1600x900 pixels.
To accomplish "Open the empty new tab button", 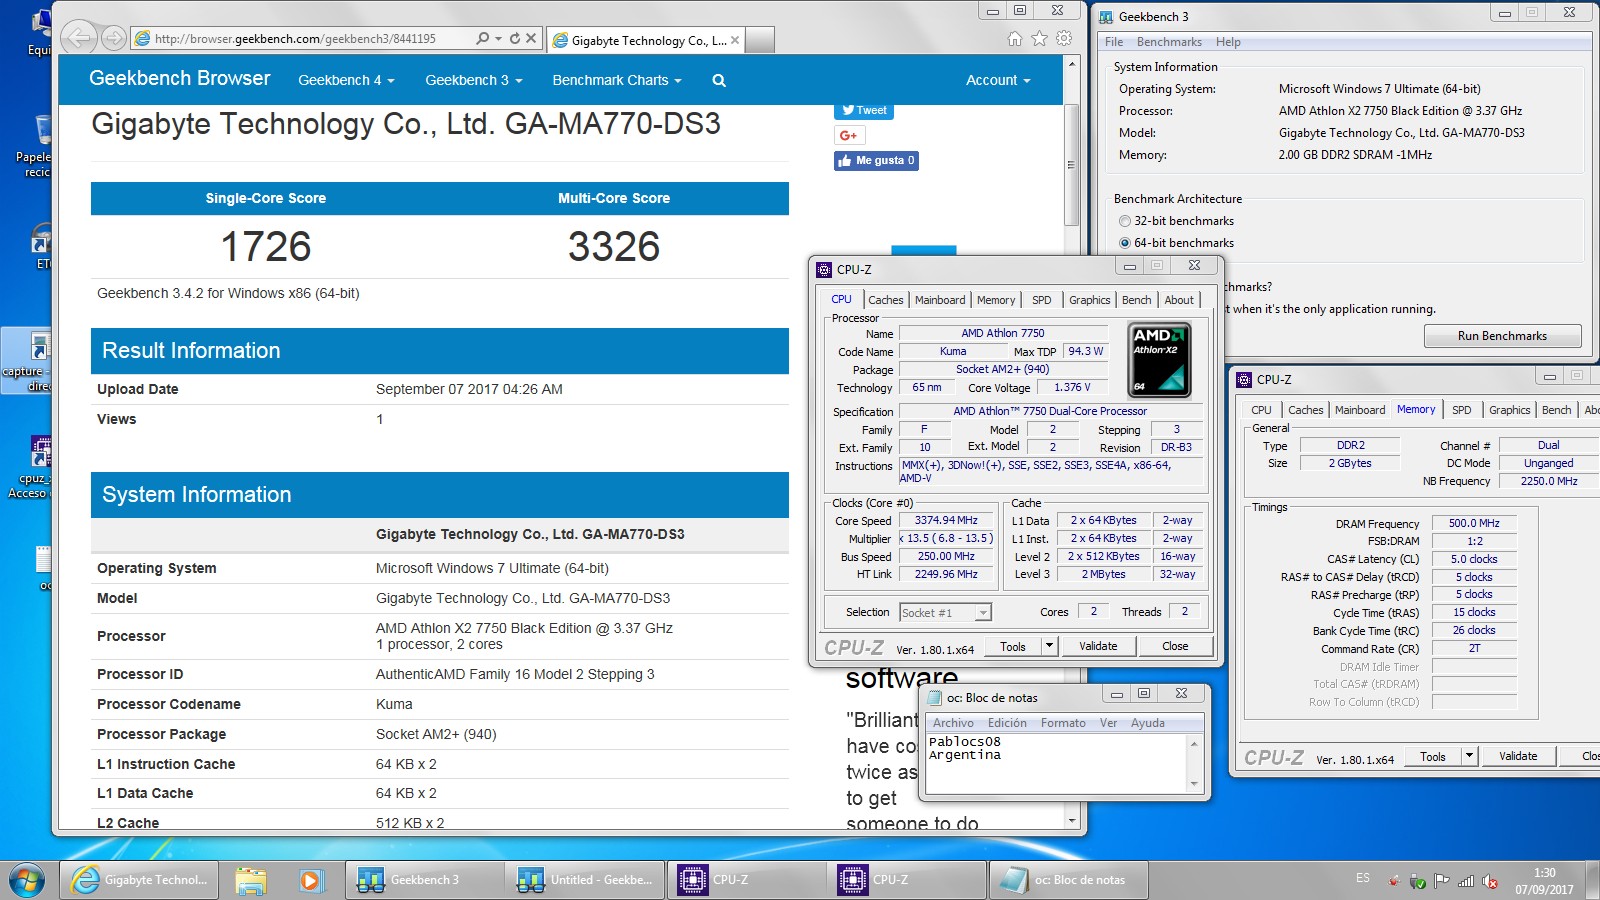I will (760, 40).
